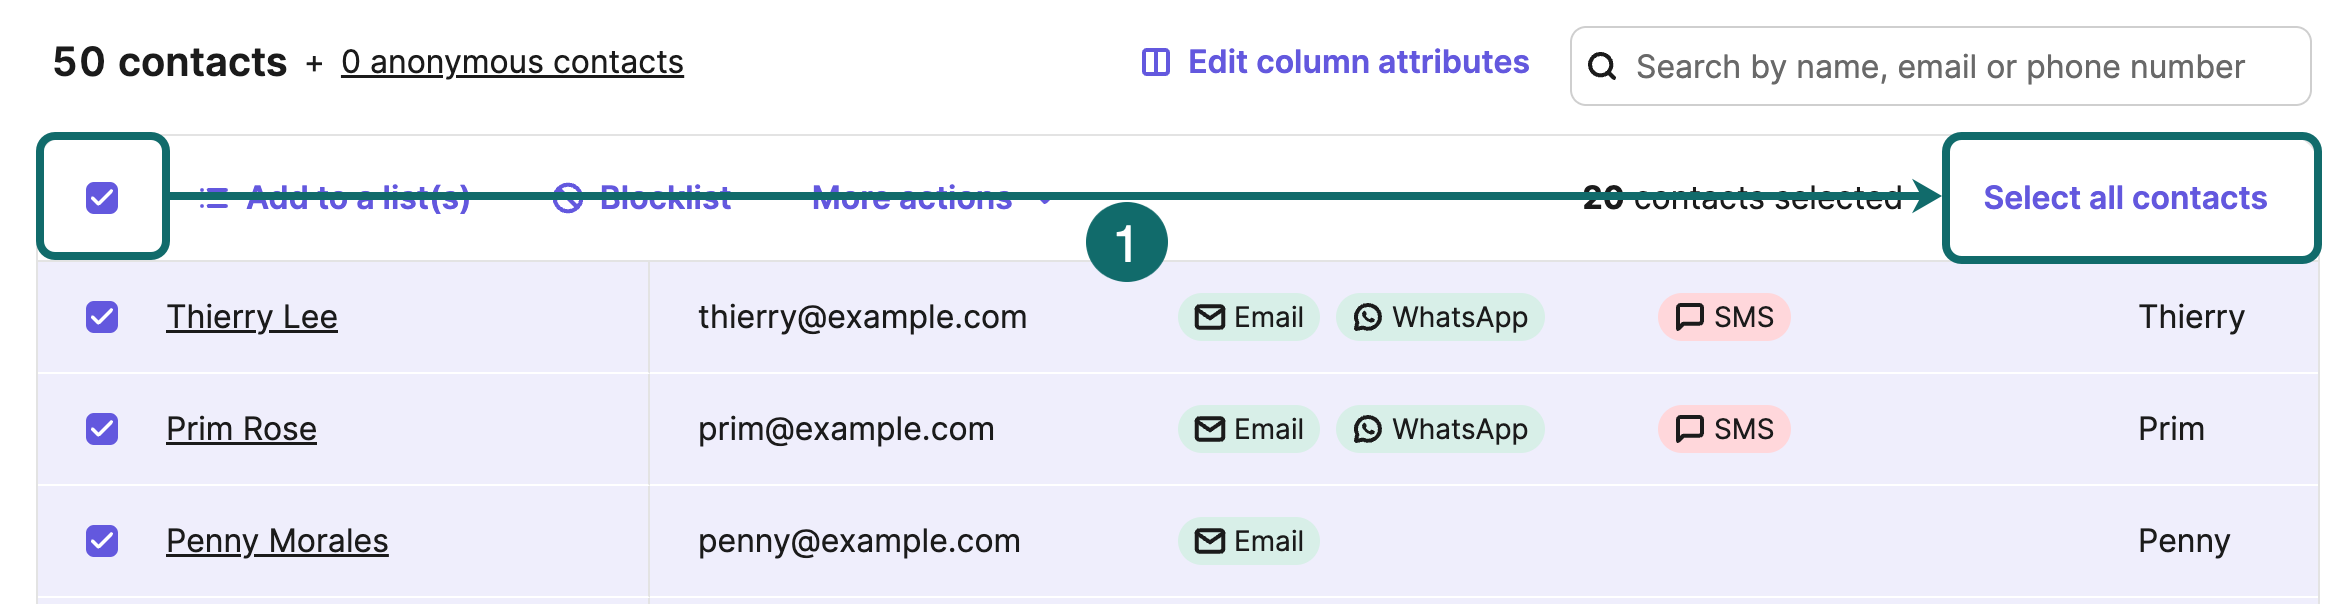Deselect the Penny Morales row checkbox
Viewport: 2346px width, 604px height.
(102, 541)
